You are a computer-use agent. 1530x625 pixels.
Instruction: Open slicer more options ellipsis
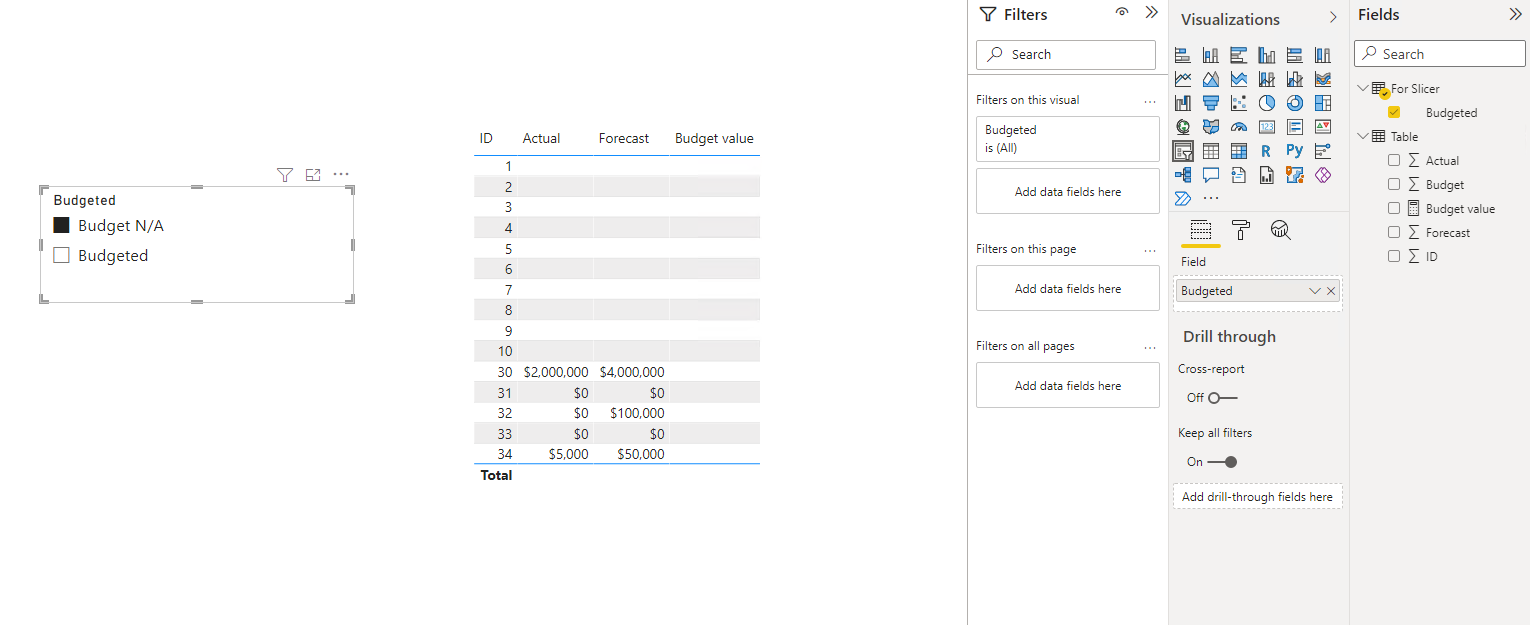click(x=341, y=175)
